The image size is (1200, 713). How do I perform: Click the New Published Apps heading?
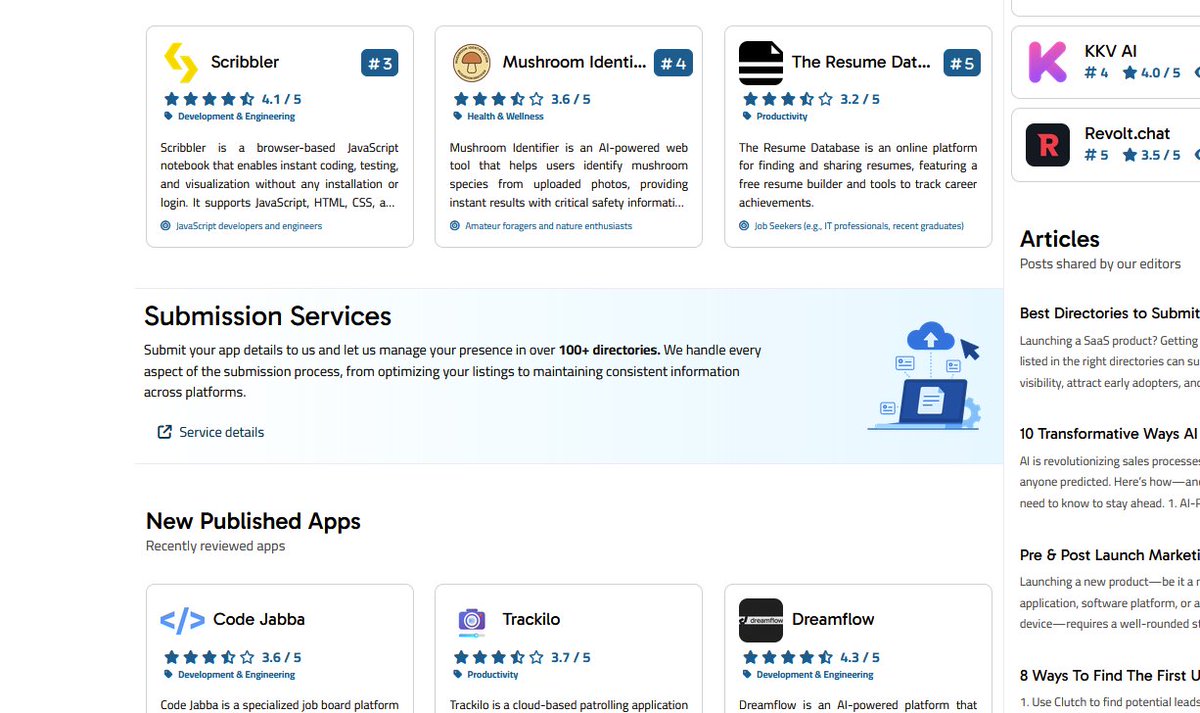coord(253,521)
